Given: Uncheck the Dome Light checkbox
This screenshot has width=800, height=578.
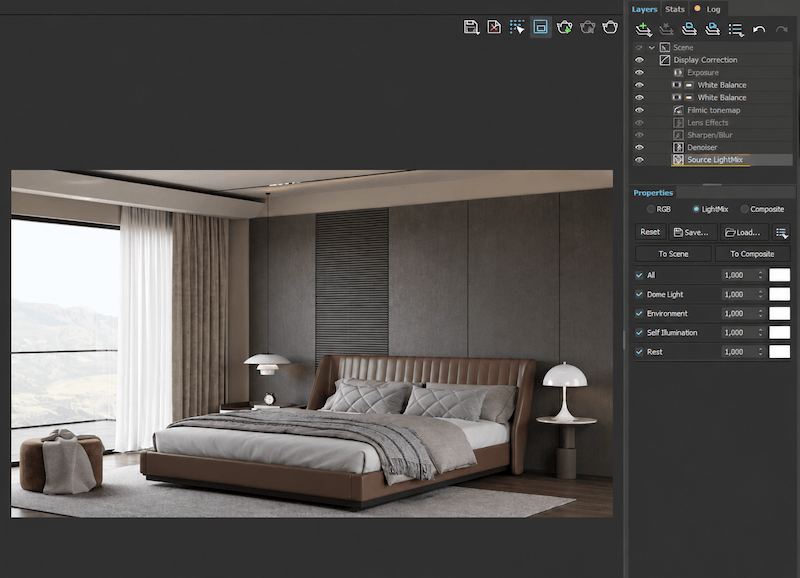Looking at the screenshot, I should 639,294.
